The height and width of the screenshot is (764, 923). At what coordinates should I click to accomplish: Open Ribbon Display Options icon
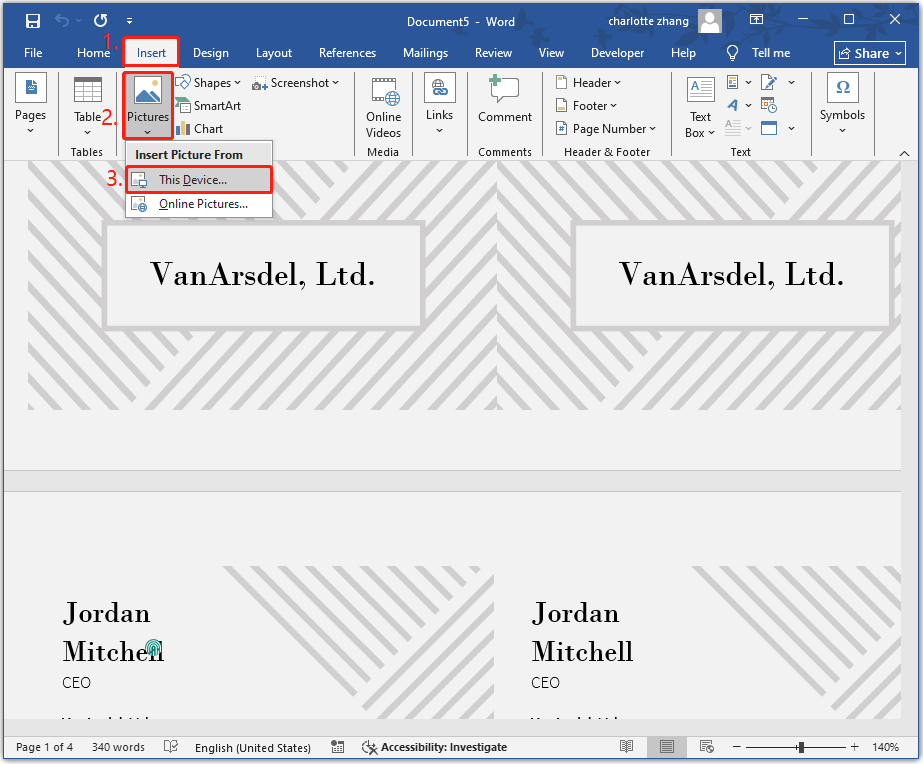756,19
